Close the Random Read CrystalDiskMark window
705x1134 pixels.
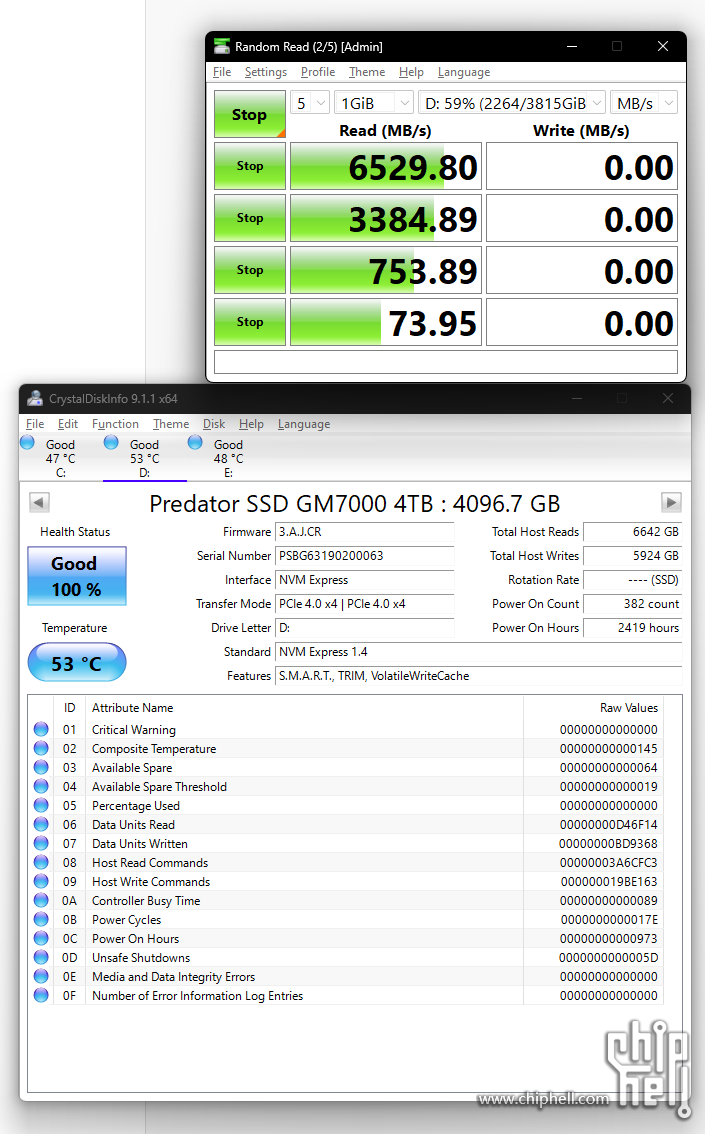coord(662,46)
